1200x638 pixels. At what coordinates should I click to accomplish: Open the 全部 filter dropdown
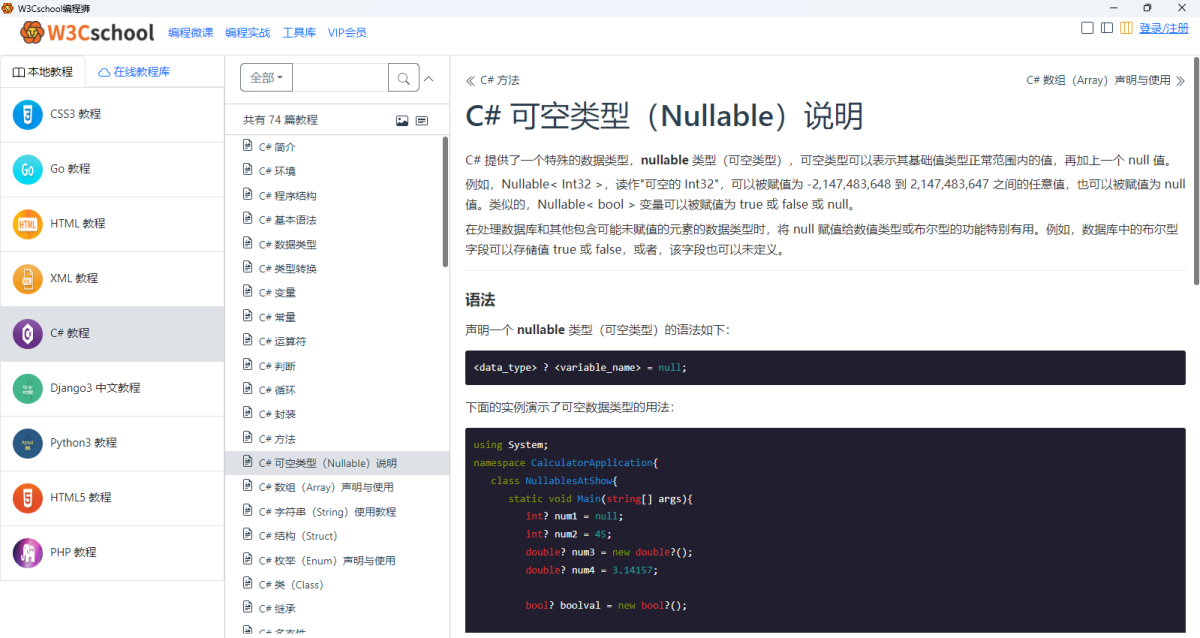267,78
